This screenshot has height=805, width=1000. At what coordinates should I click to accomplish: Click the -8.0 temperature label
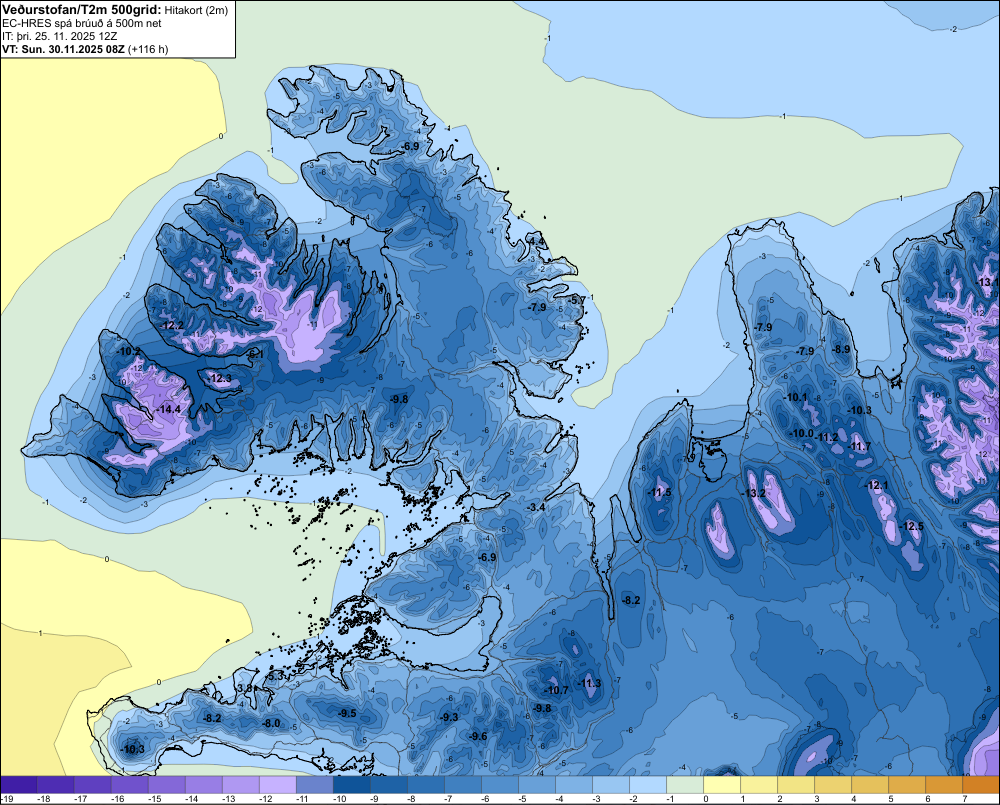click(x=271, y=723)
